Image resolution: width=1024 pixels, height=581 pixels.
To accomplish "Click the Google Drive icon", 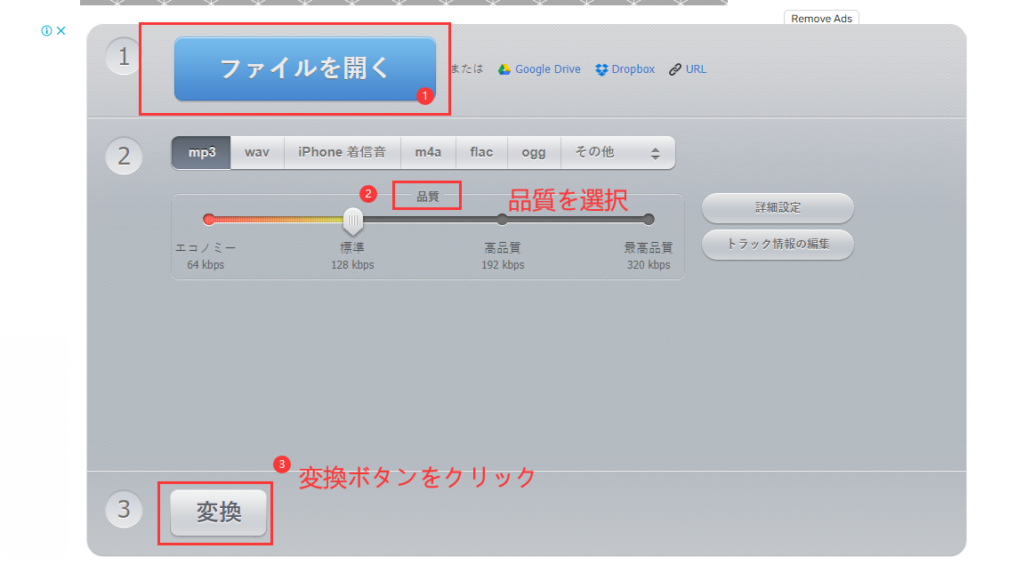I will [506, 69].
